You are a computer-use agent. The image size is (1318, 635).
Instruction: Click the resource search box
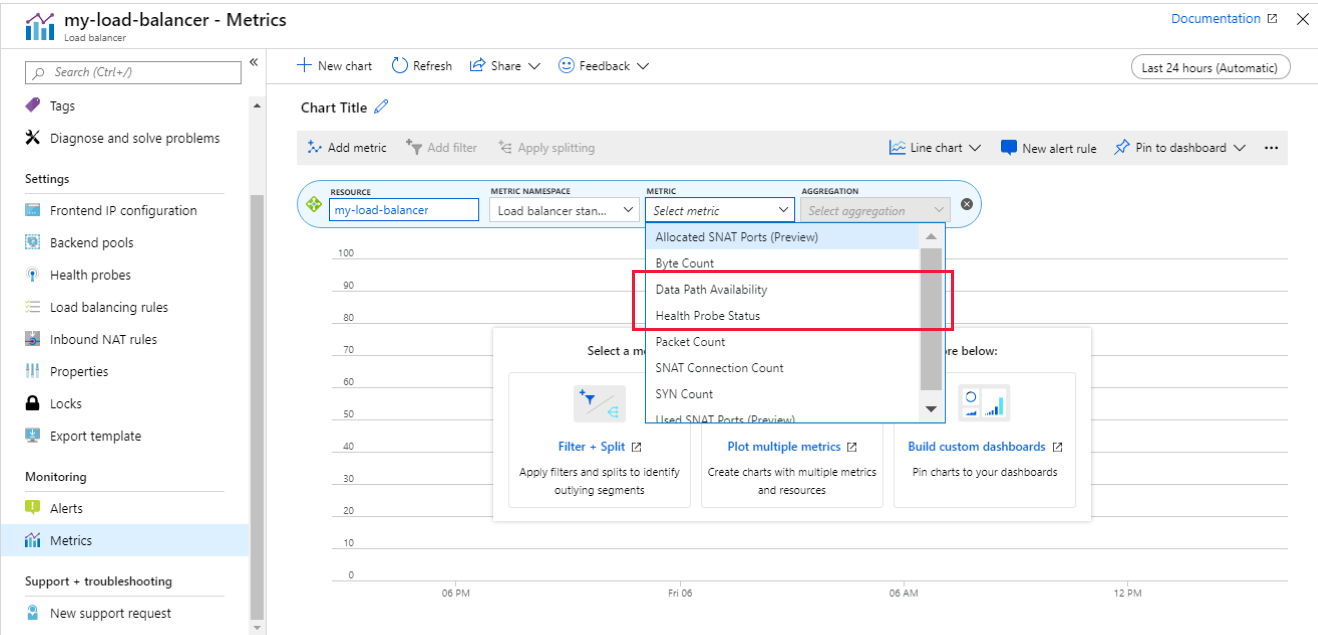[404, 209]
